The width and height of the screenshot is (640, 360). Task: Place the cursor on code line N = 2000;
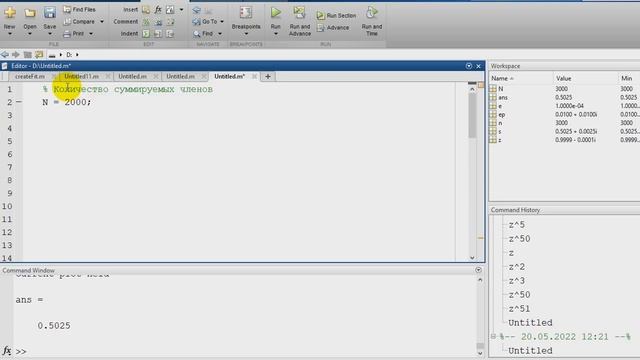[67, 102]
